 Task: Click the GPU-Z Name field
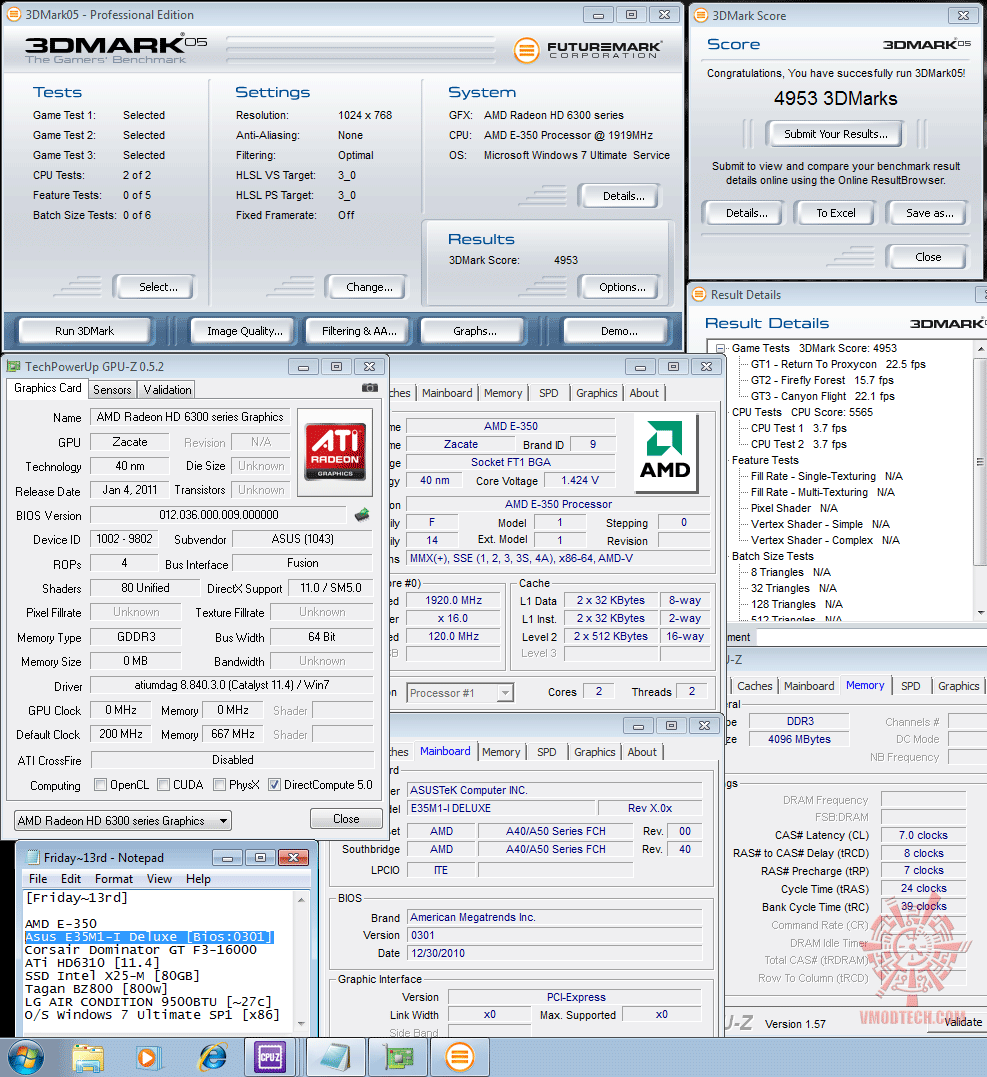click(x=190, y=417)
